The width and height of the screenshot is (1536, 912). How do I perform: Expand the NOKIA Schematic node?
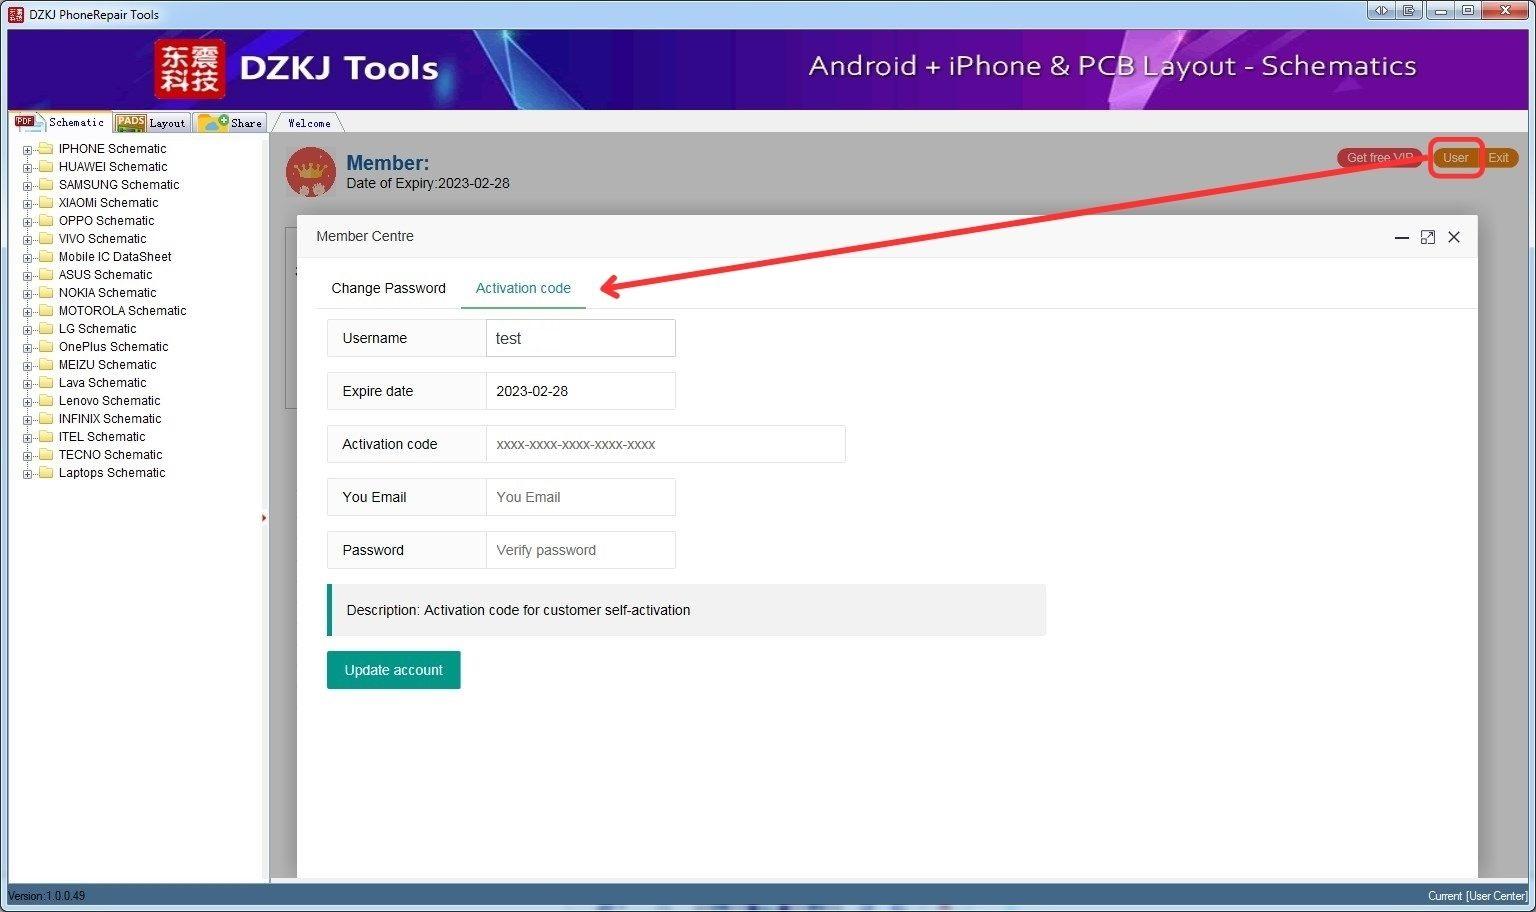pyautogui.click(x=28, y=294)
